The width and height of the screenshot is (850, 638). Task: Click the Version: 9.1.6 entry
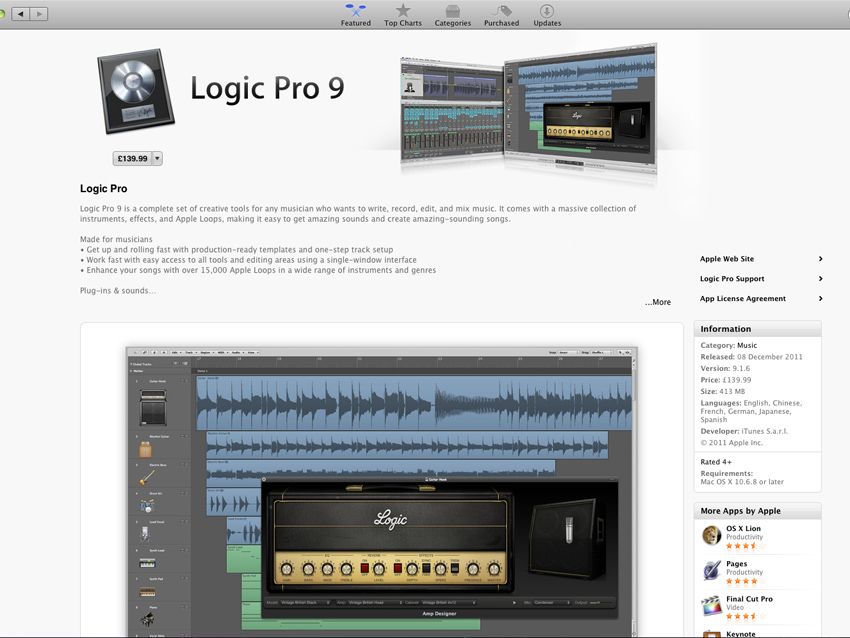coord(725,368)
